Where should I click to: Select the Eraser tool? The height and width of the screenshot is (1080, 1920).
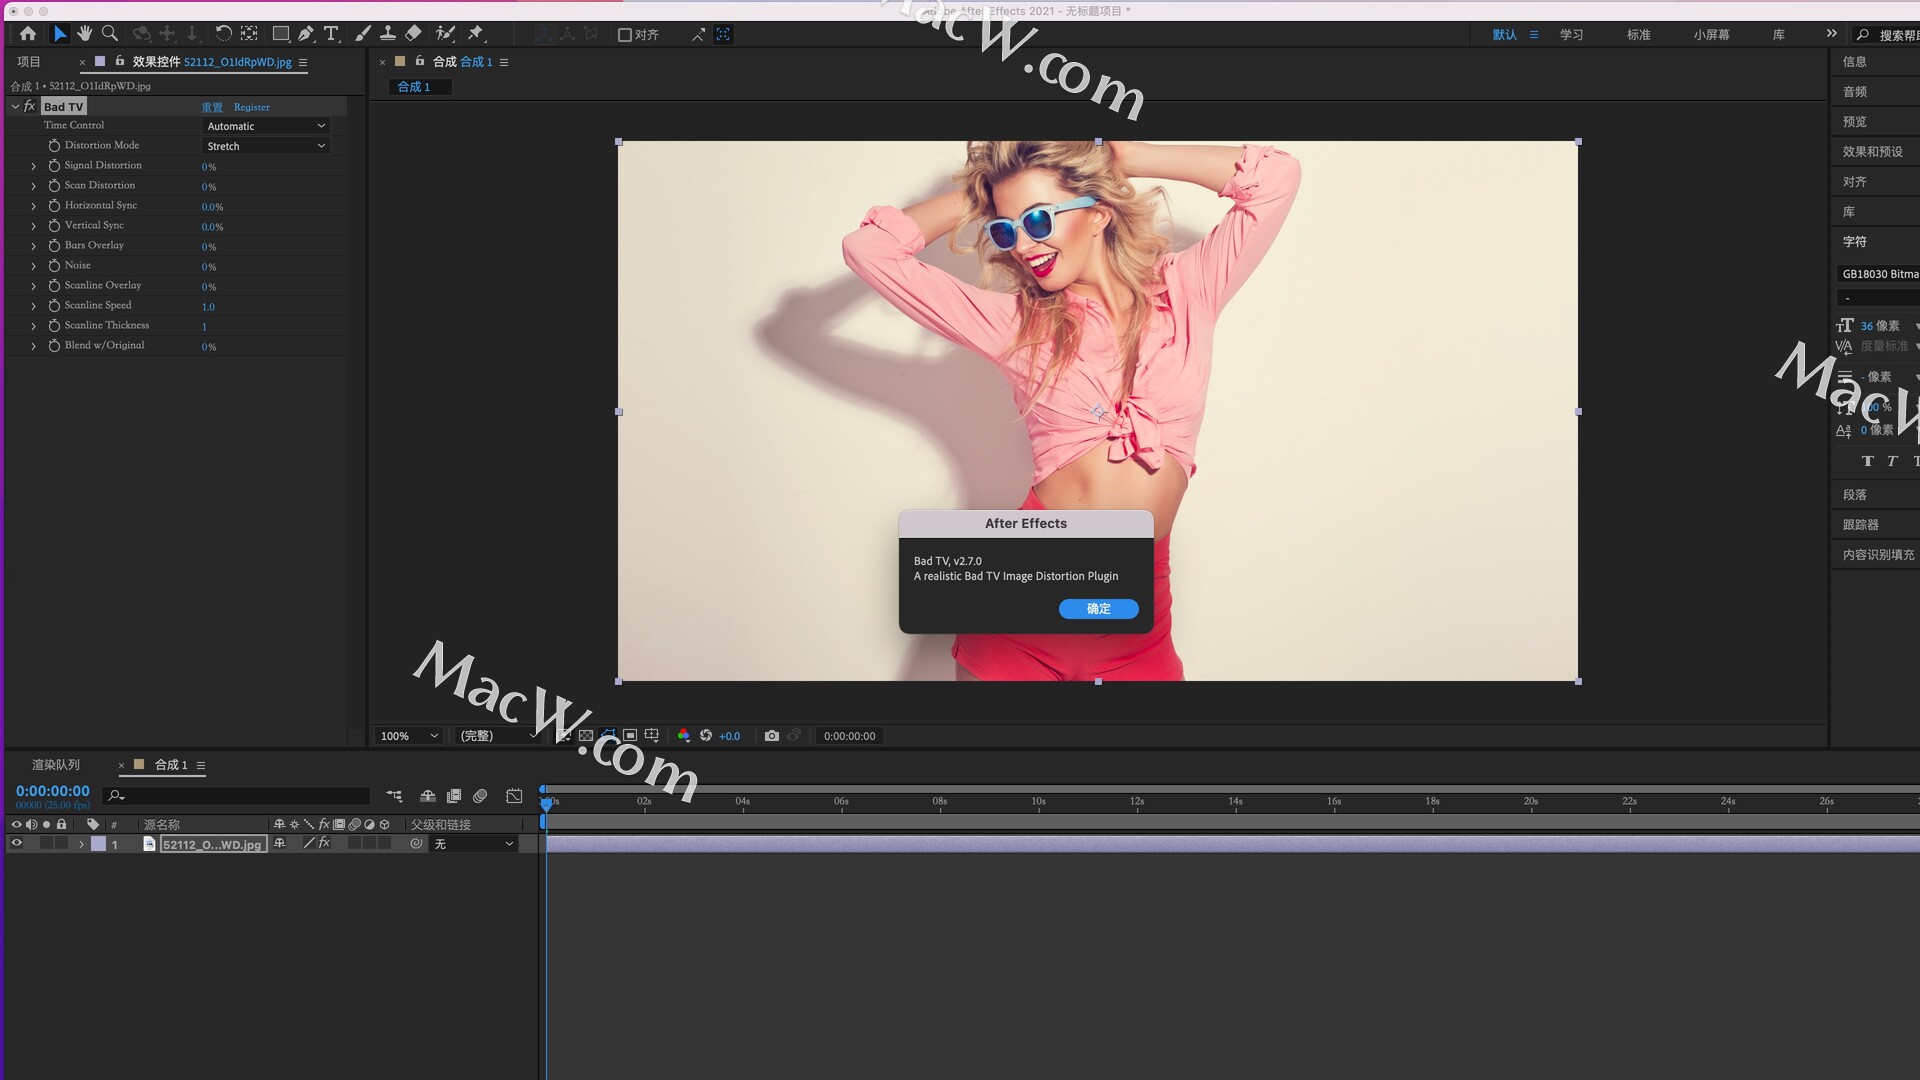tap(413, 34)
